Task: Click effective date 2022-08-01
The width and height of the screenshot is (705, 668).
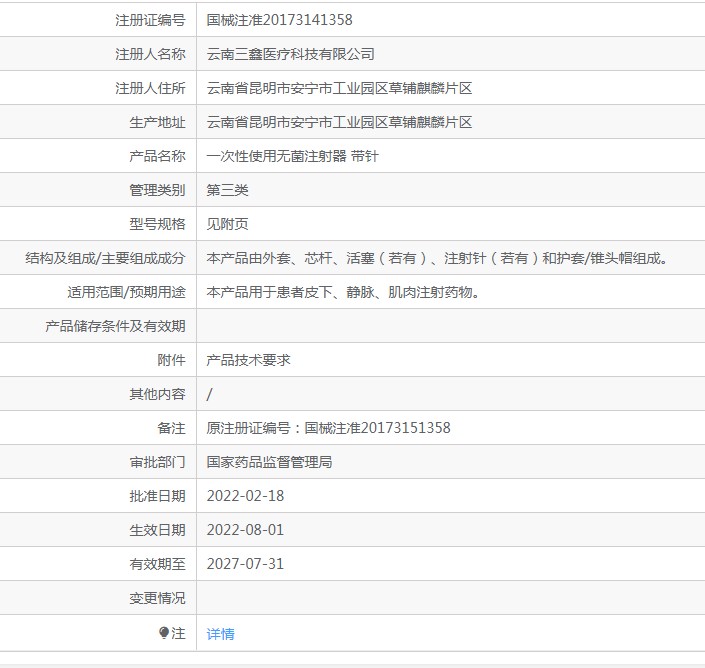Action: coord(245,530)
